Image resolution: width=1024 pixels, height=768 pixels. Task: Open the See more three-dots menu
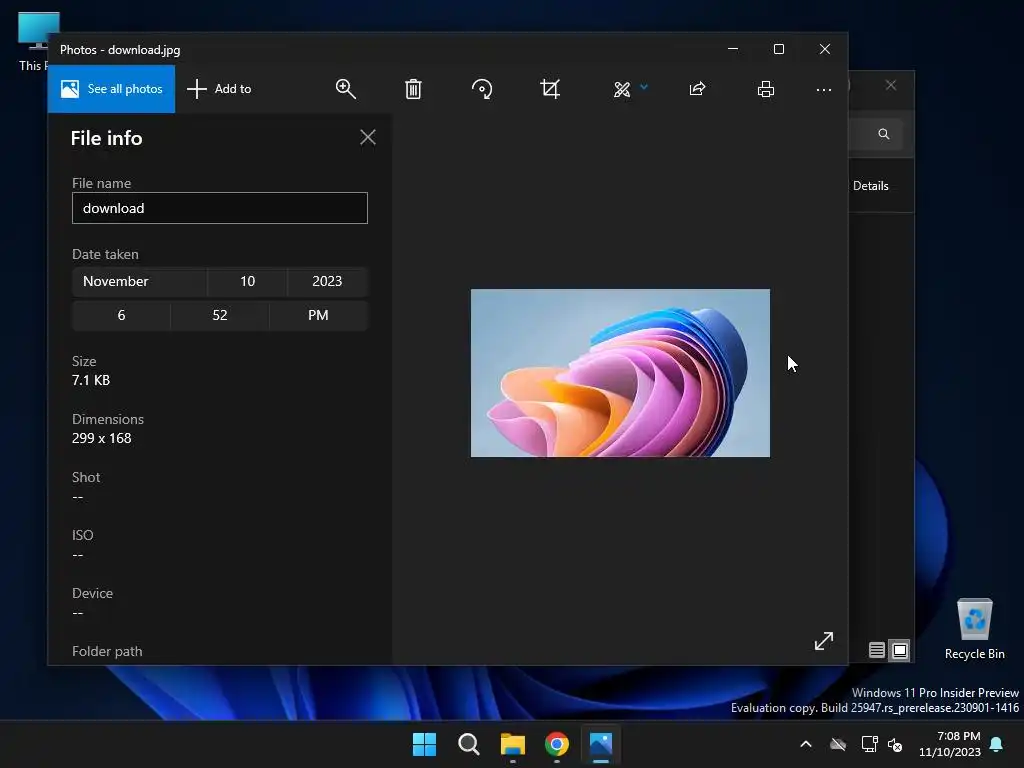(x=824, y=89)
